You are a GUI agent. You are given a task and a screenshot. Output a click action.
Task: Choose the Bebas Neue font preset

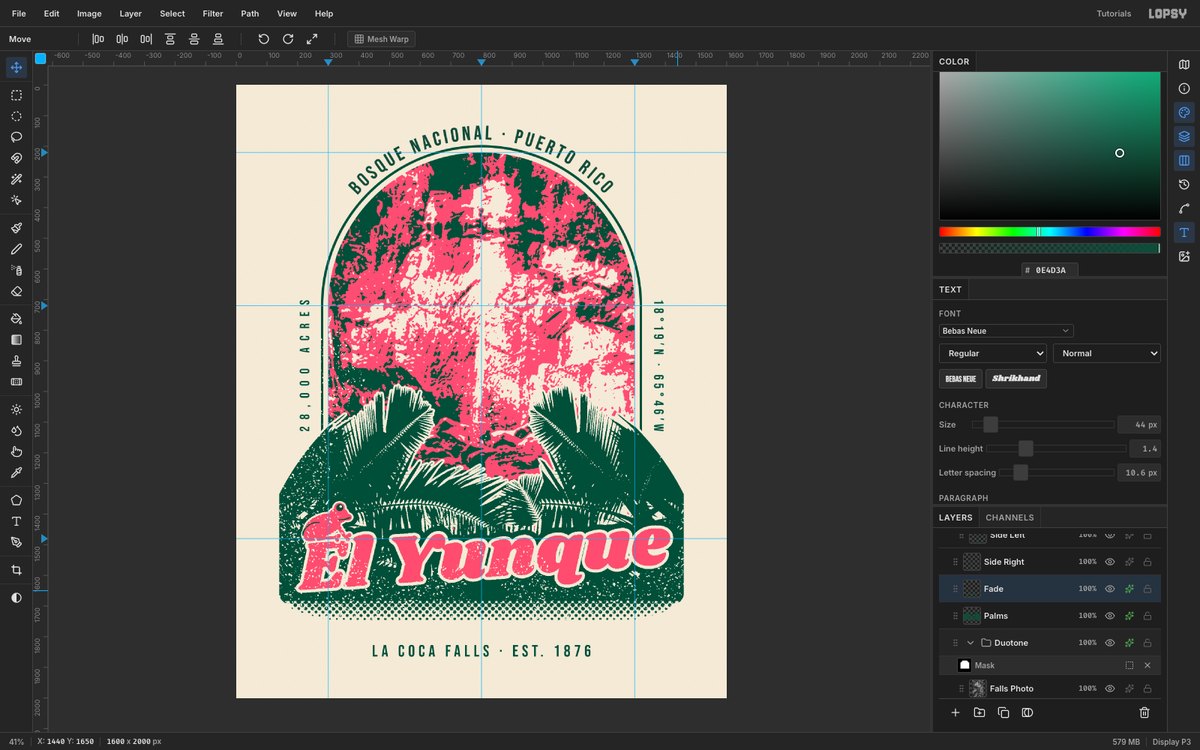(x=960, y=379)
